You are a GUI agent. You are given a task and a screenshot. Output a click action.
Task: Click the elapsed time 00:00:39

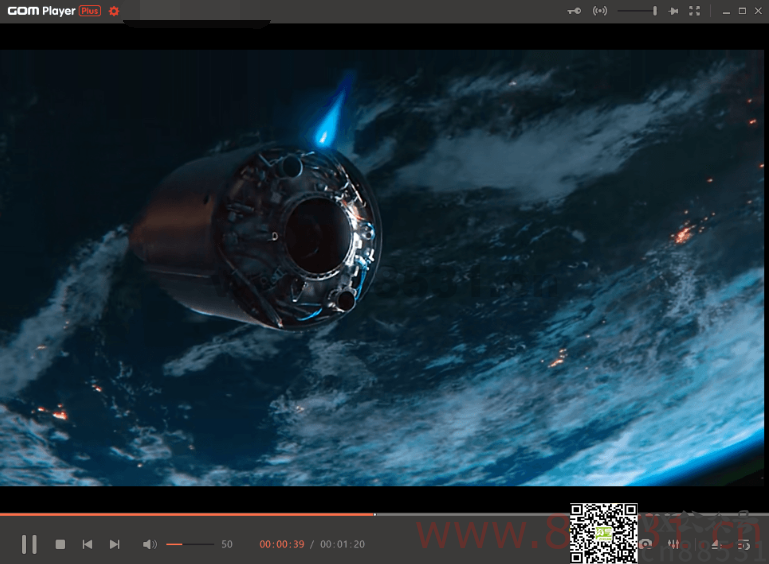282,544
